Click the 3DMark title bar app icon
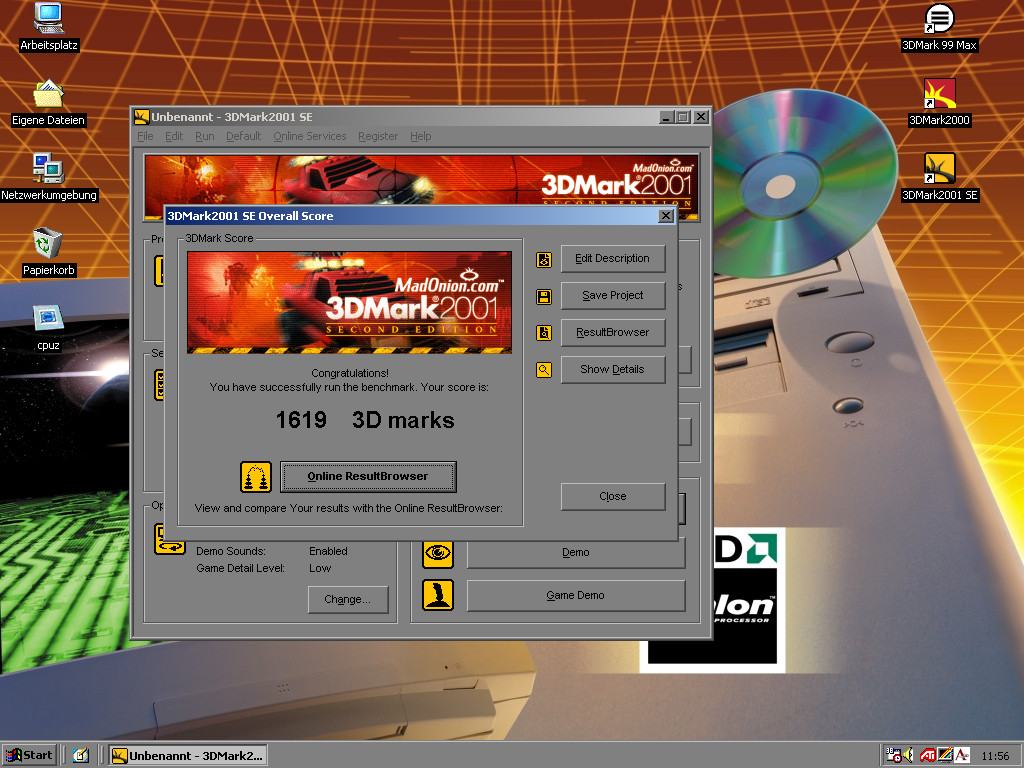This screenshot has height=768, width=1024. coord(141,117)
